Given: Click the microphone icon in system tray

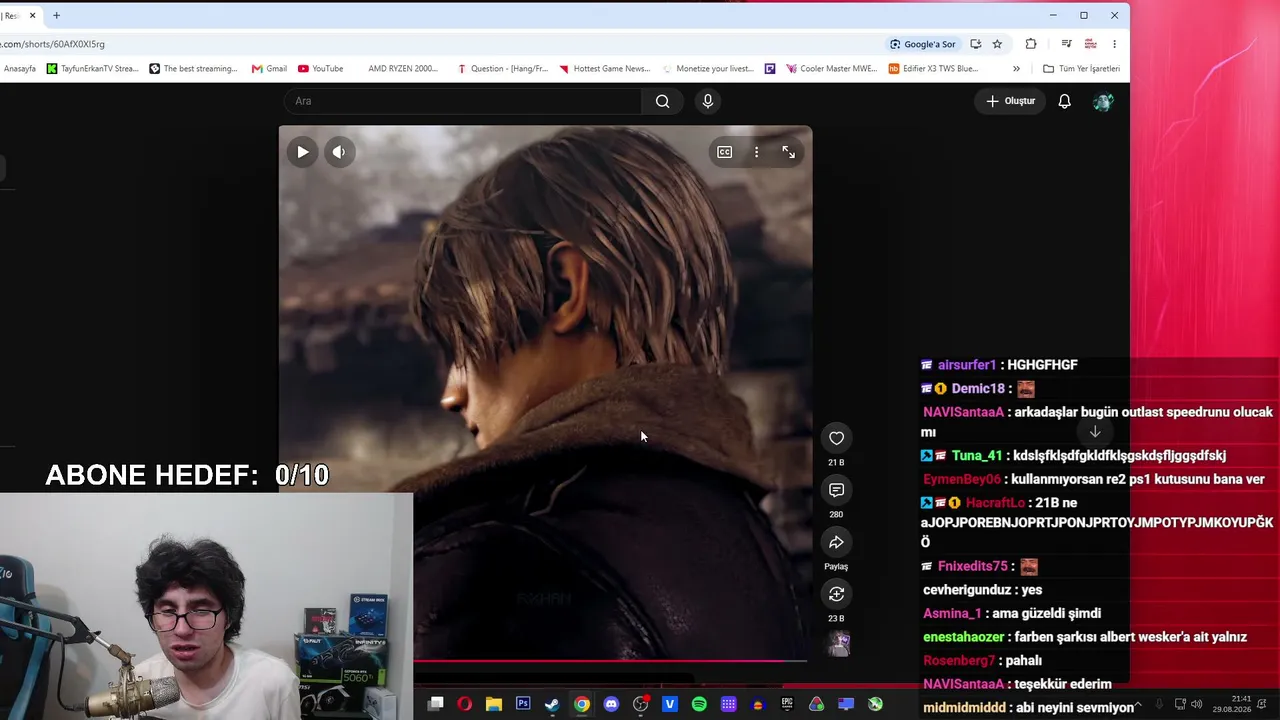Looking at the screenshot, I should point(1160,704).
